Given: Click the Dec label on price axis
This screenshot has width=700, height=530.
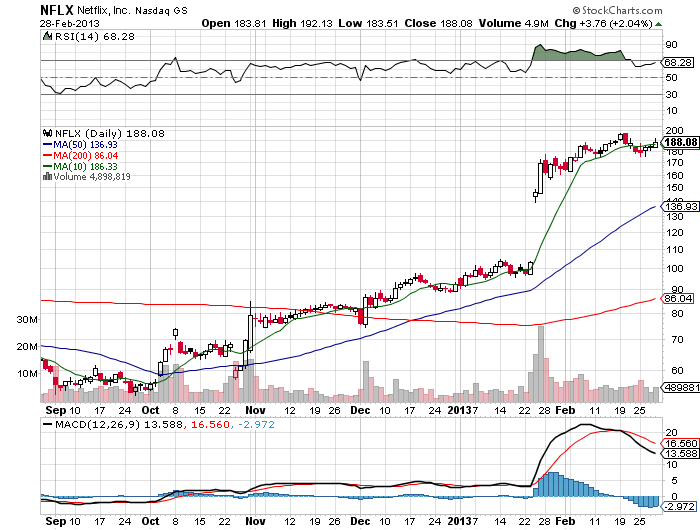Looking at the screenshot, I should tap(360, 410).
